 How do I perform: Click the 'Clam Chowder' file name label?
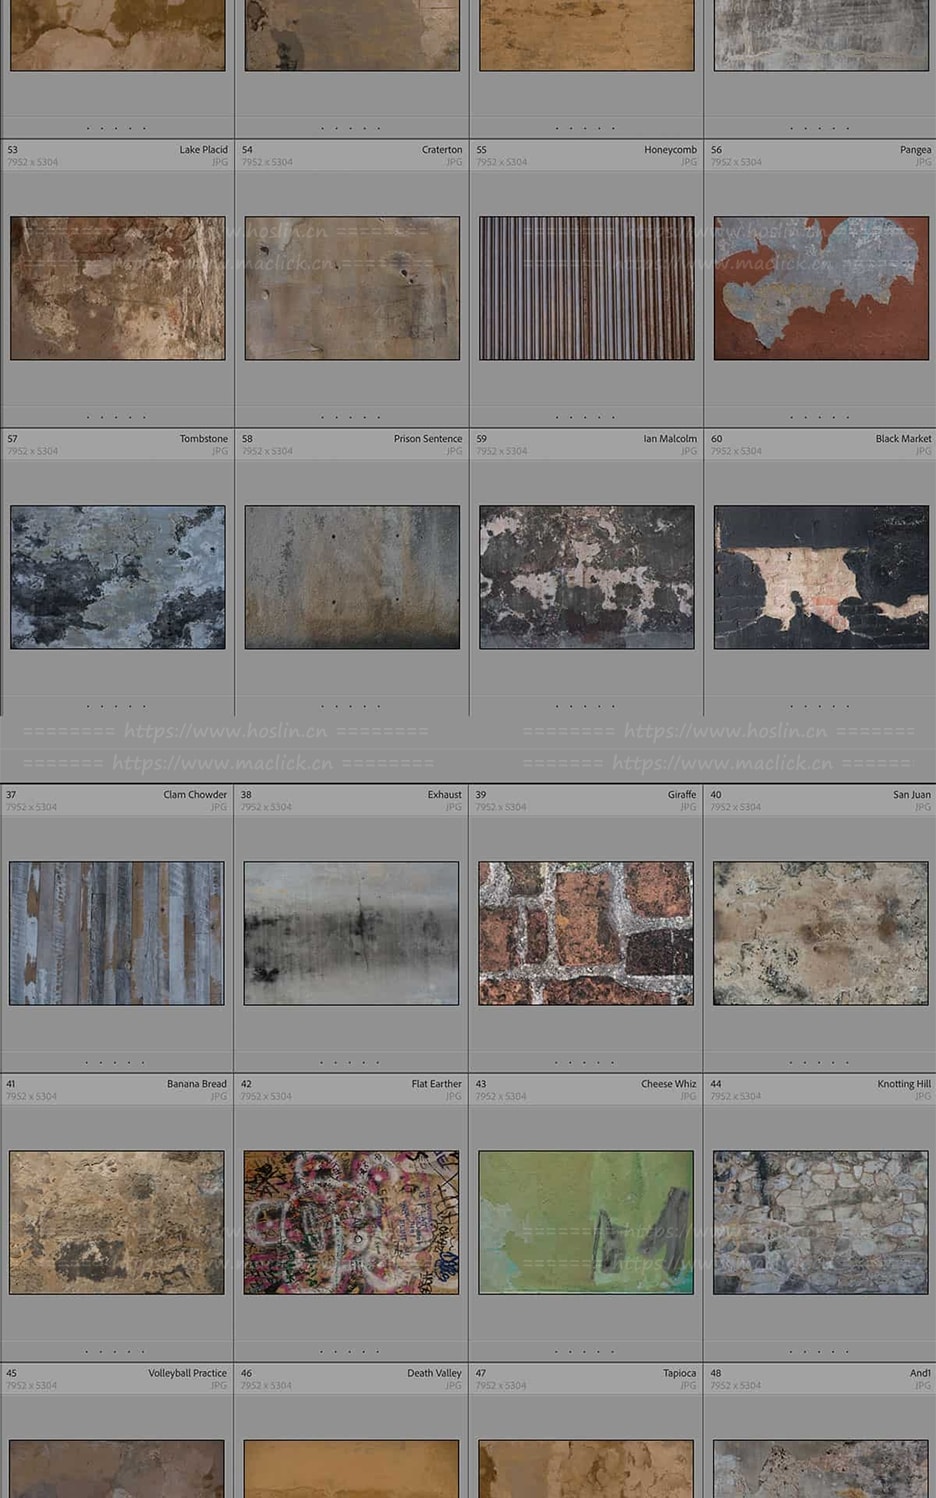(195, 795)
